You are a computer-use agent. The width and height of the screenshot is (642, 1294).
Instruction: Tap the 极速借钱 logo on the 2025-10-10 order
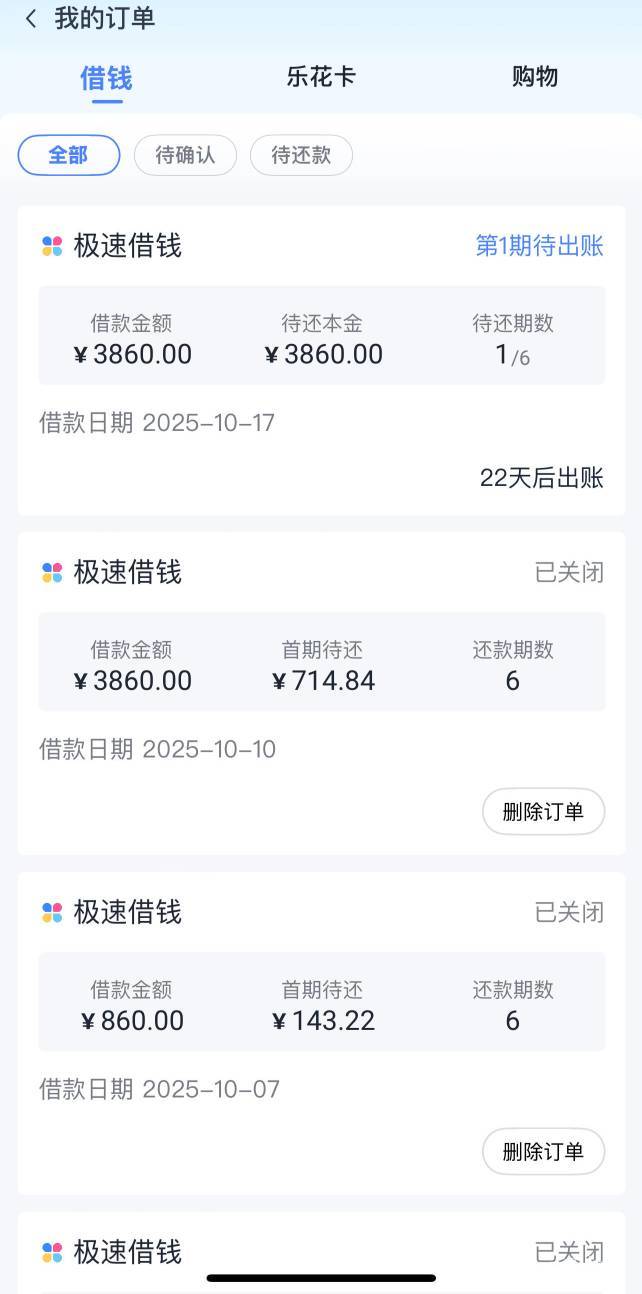tap(52, 572)
